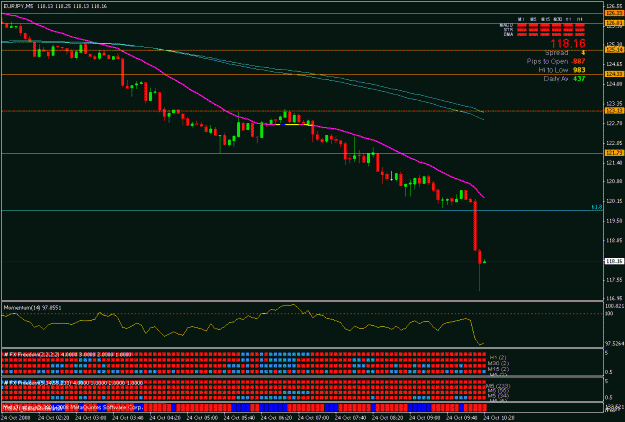Click the green Daily Av value 437

tap(579, 79)
